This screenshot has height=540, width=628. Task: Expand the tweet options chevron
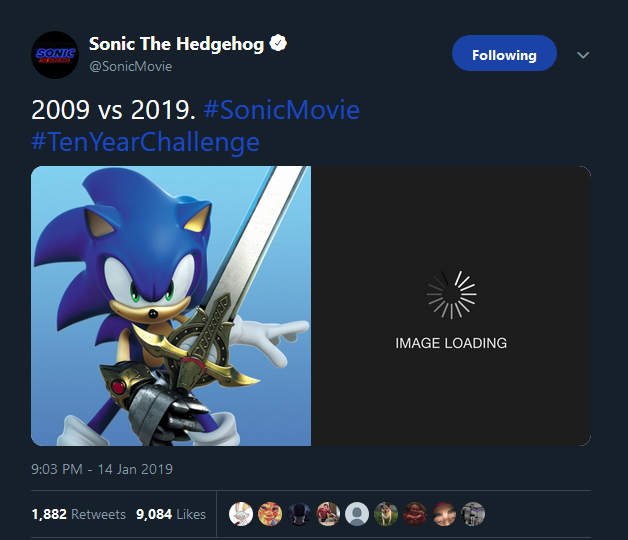click(x=584, y=55)
